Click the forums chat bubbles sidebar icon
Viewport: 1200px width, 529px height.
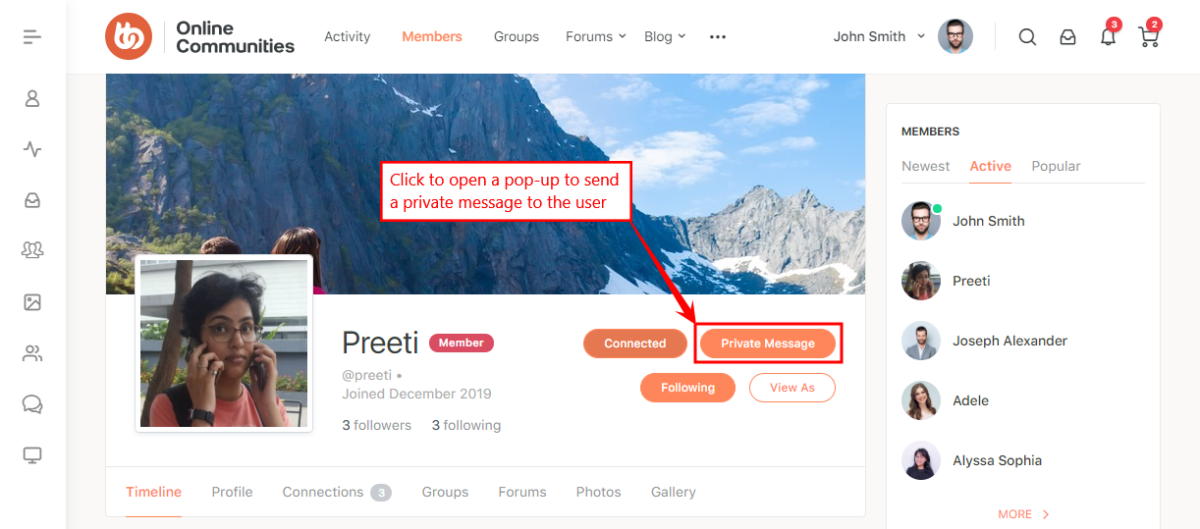pyautogui.click(x=32, y=404)
